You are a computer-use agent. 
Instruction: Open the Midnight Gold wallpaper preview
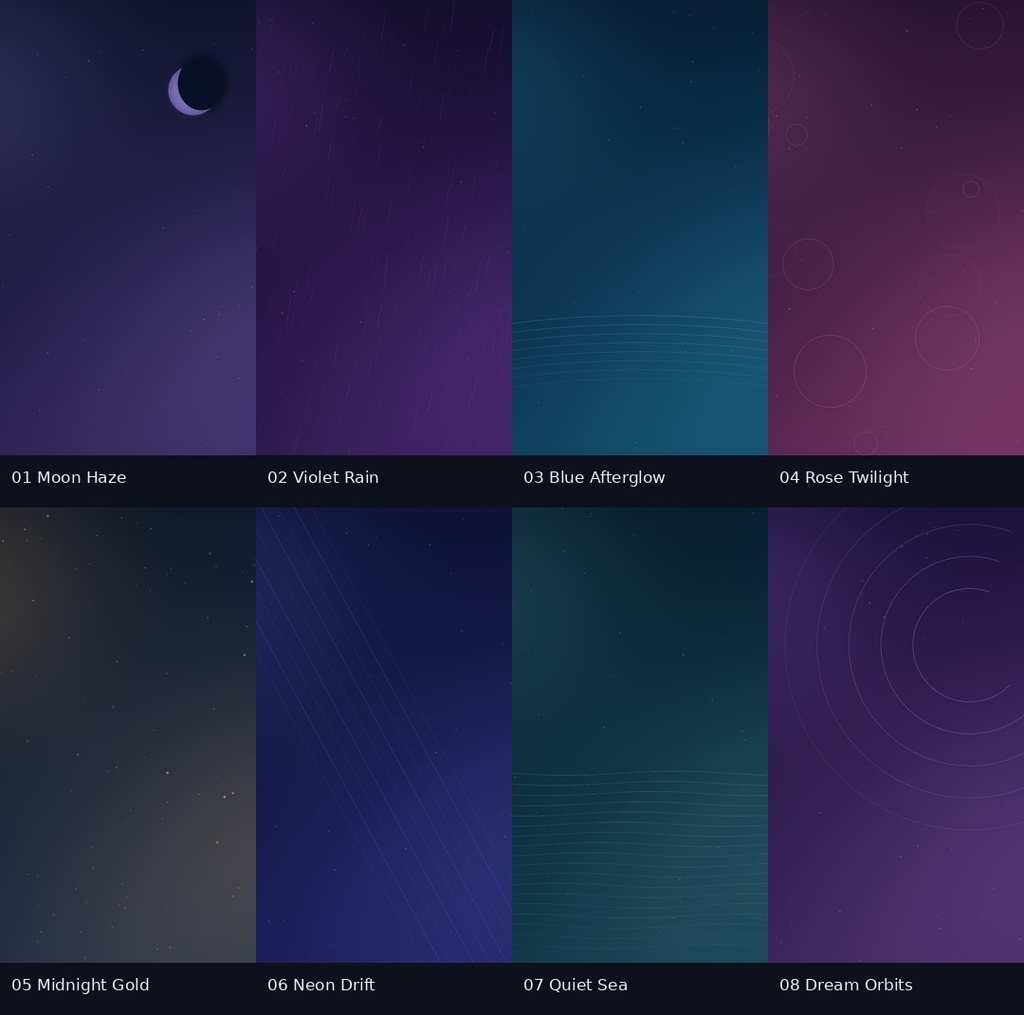coord(128,735)
